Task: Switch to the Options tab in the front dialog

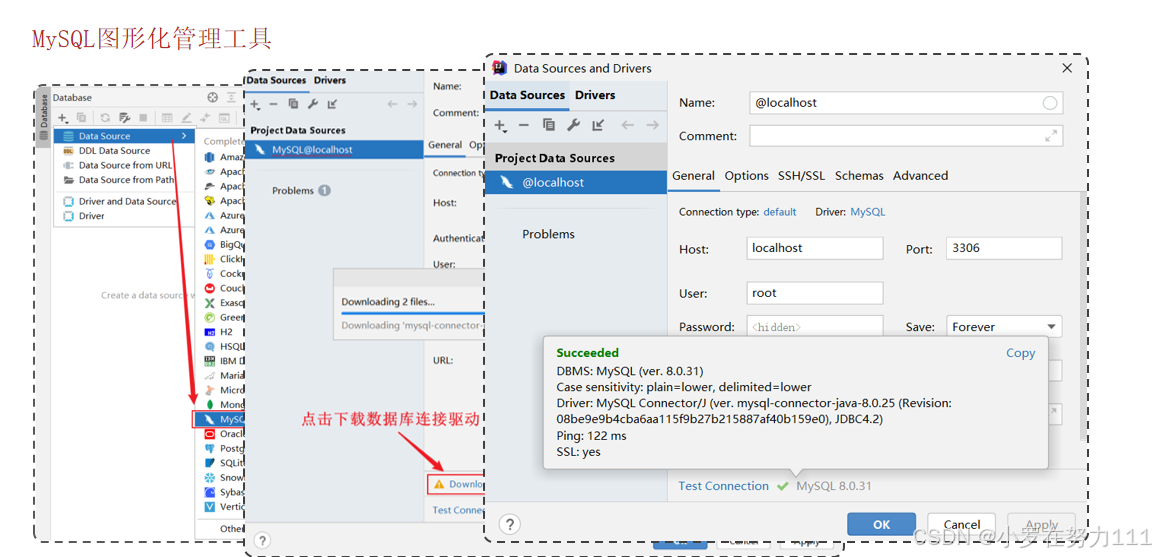Action: click(x=747, y=175)
